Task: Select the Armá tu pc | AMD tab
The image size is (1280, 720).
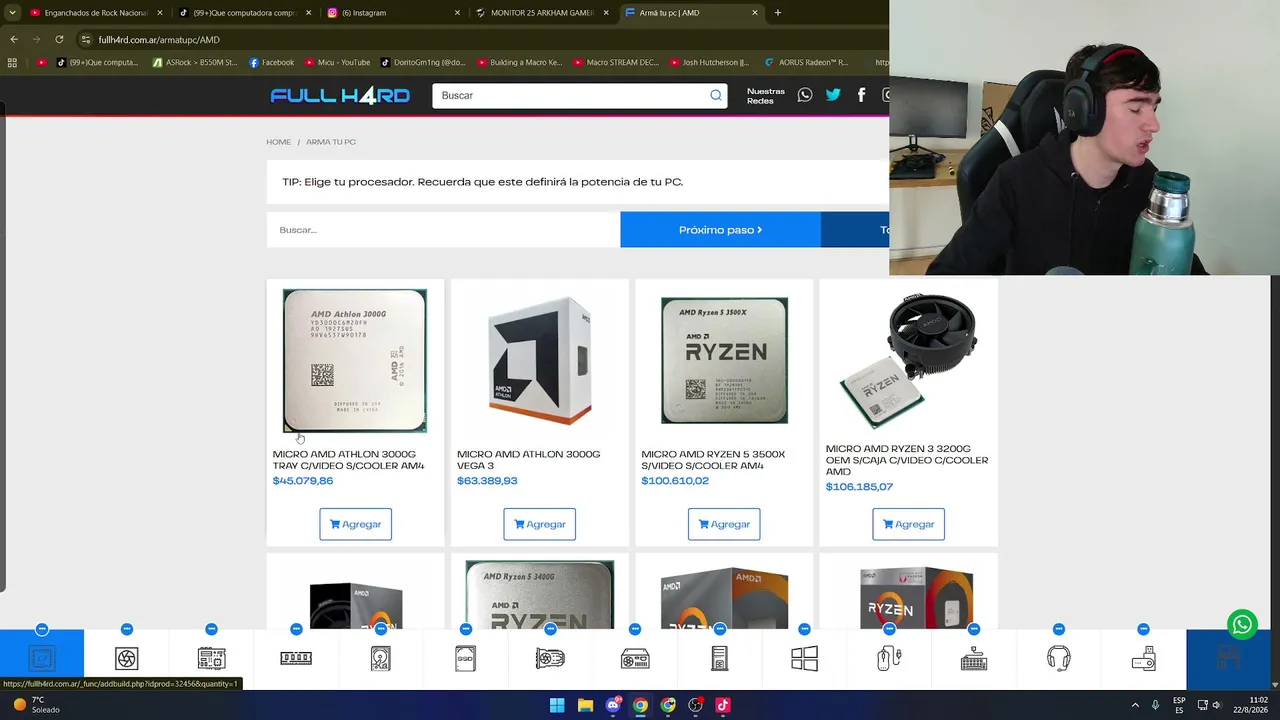Action: click(690, 13)
